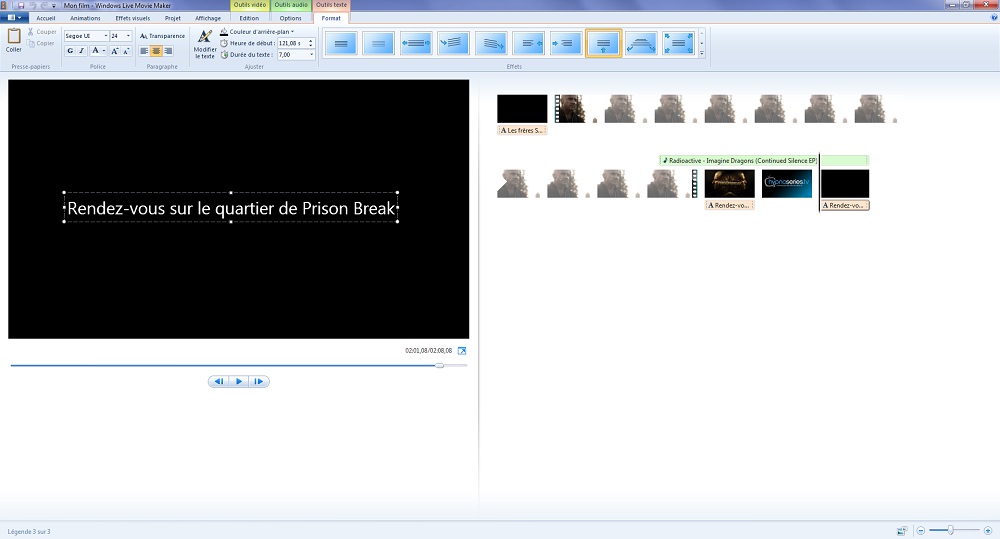Center-align the caption text
Image resolution: width=1000 pixels, height=539 pixels.
pyautogui.click(x=156, y=51)
